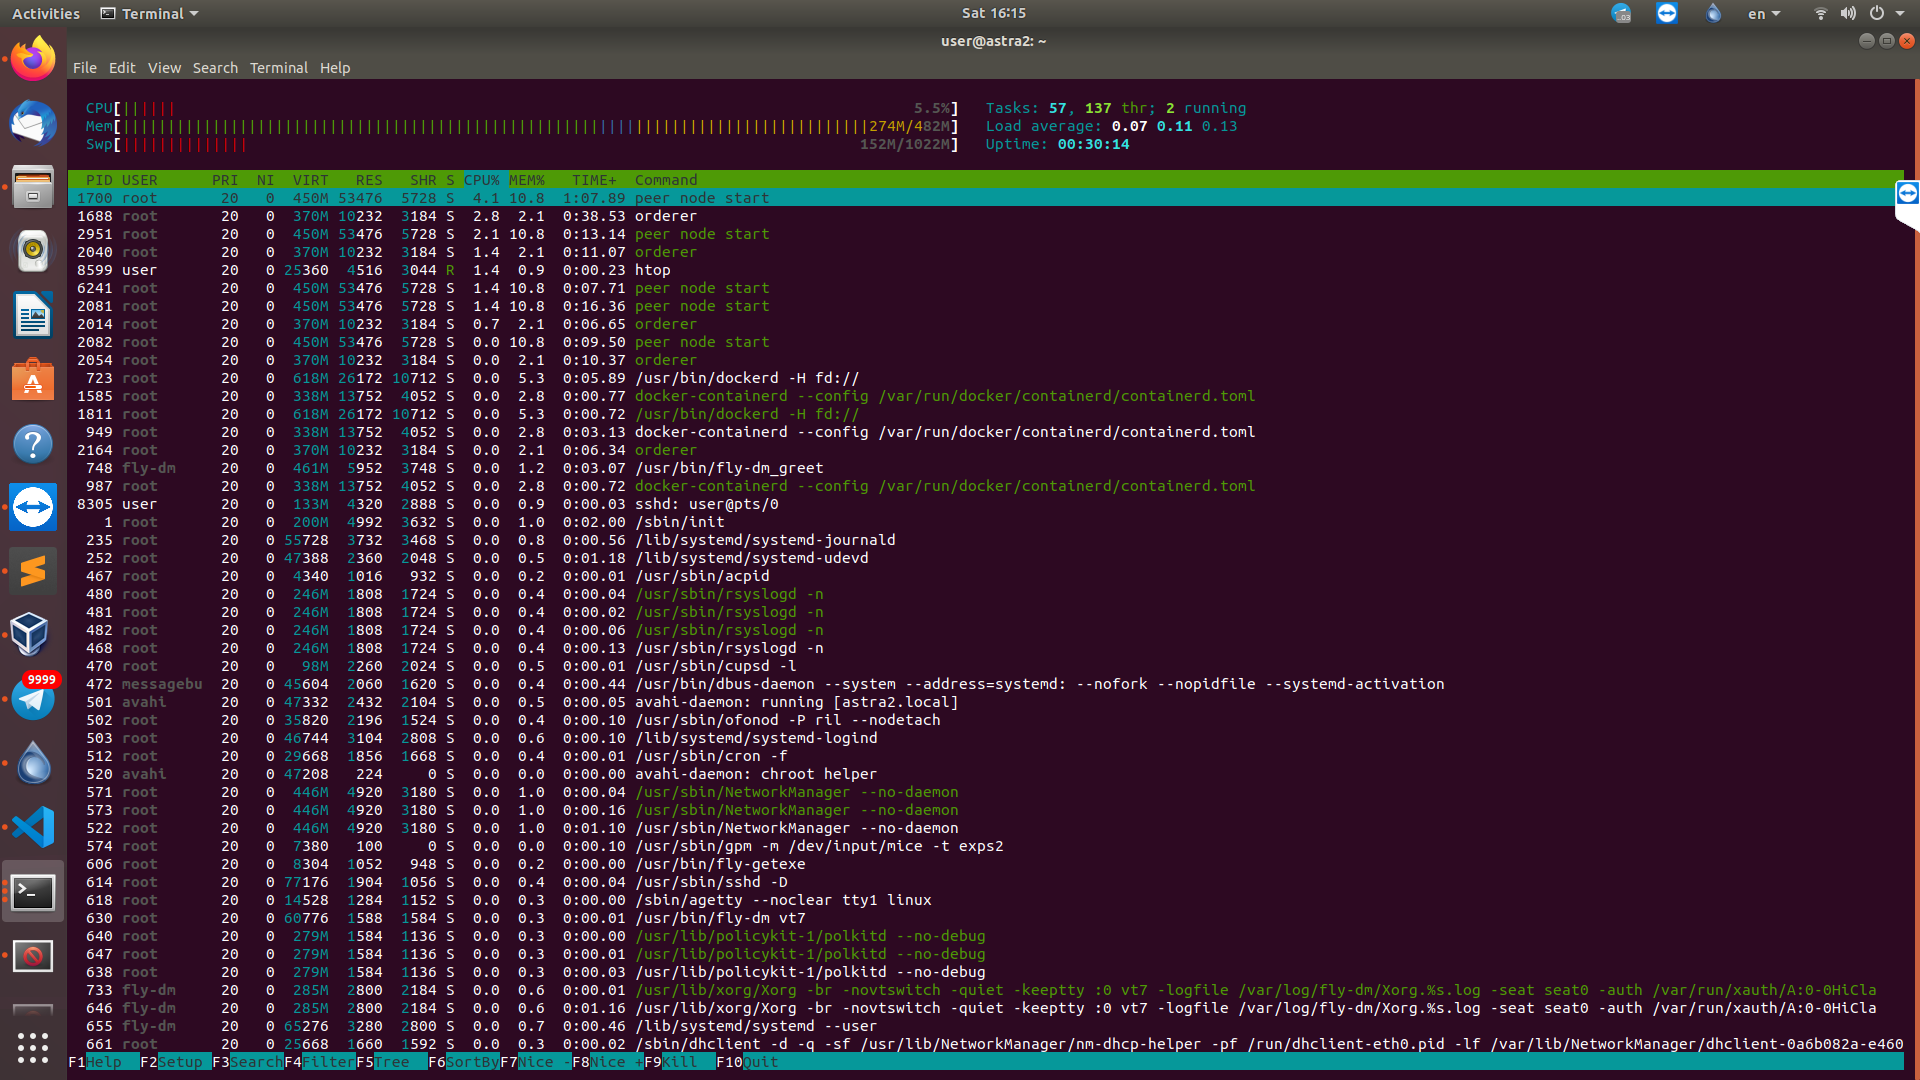Open the View menu
Image resolution: width=1920 pixels, height=1080 pixels.
(164, 68)
